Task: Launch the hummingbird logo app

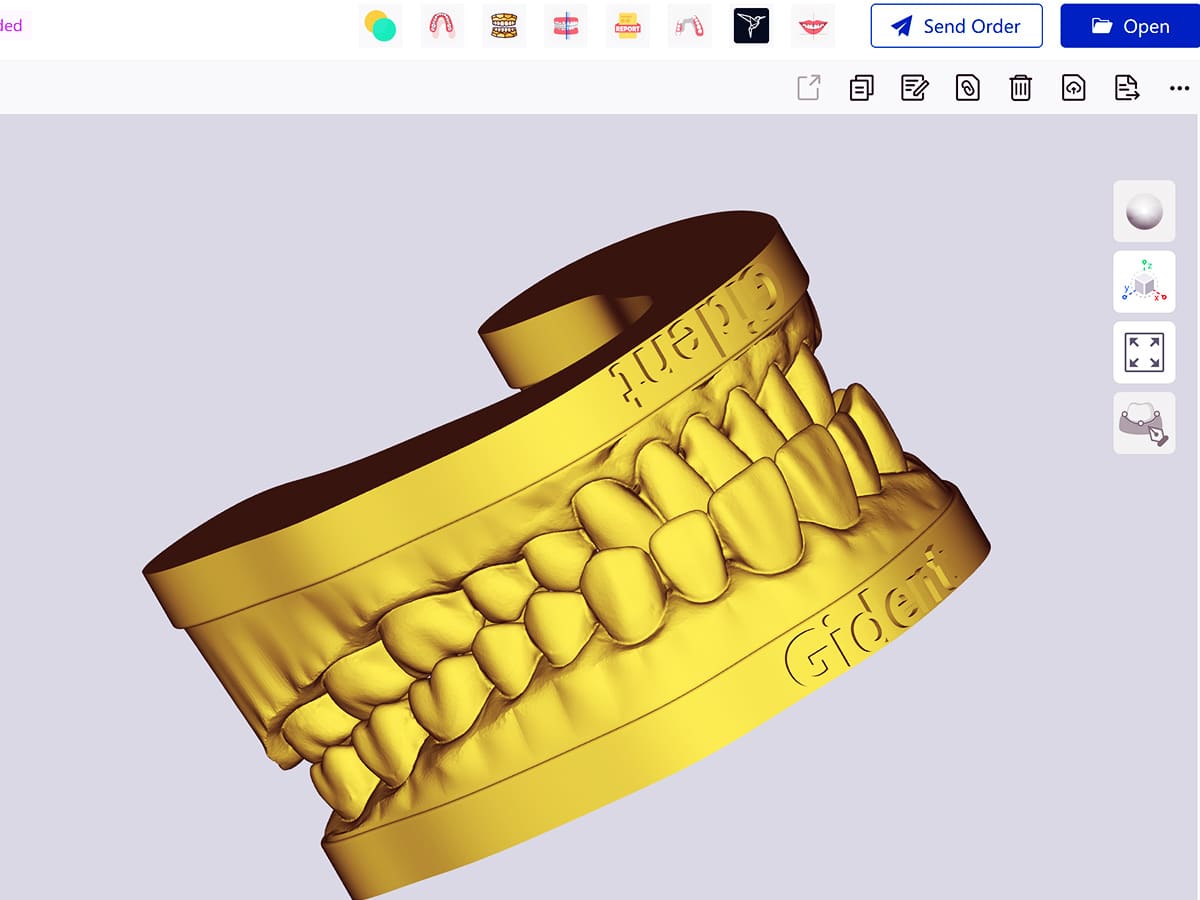Action: [x=752, y=26]
